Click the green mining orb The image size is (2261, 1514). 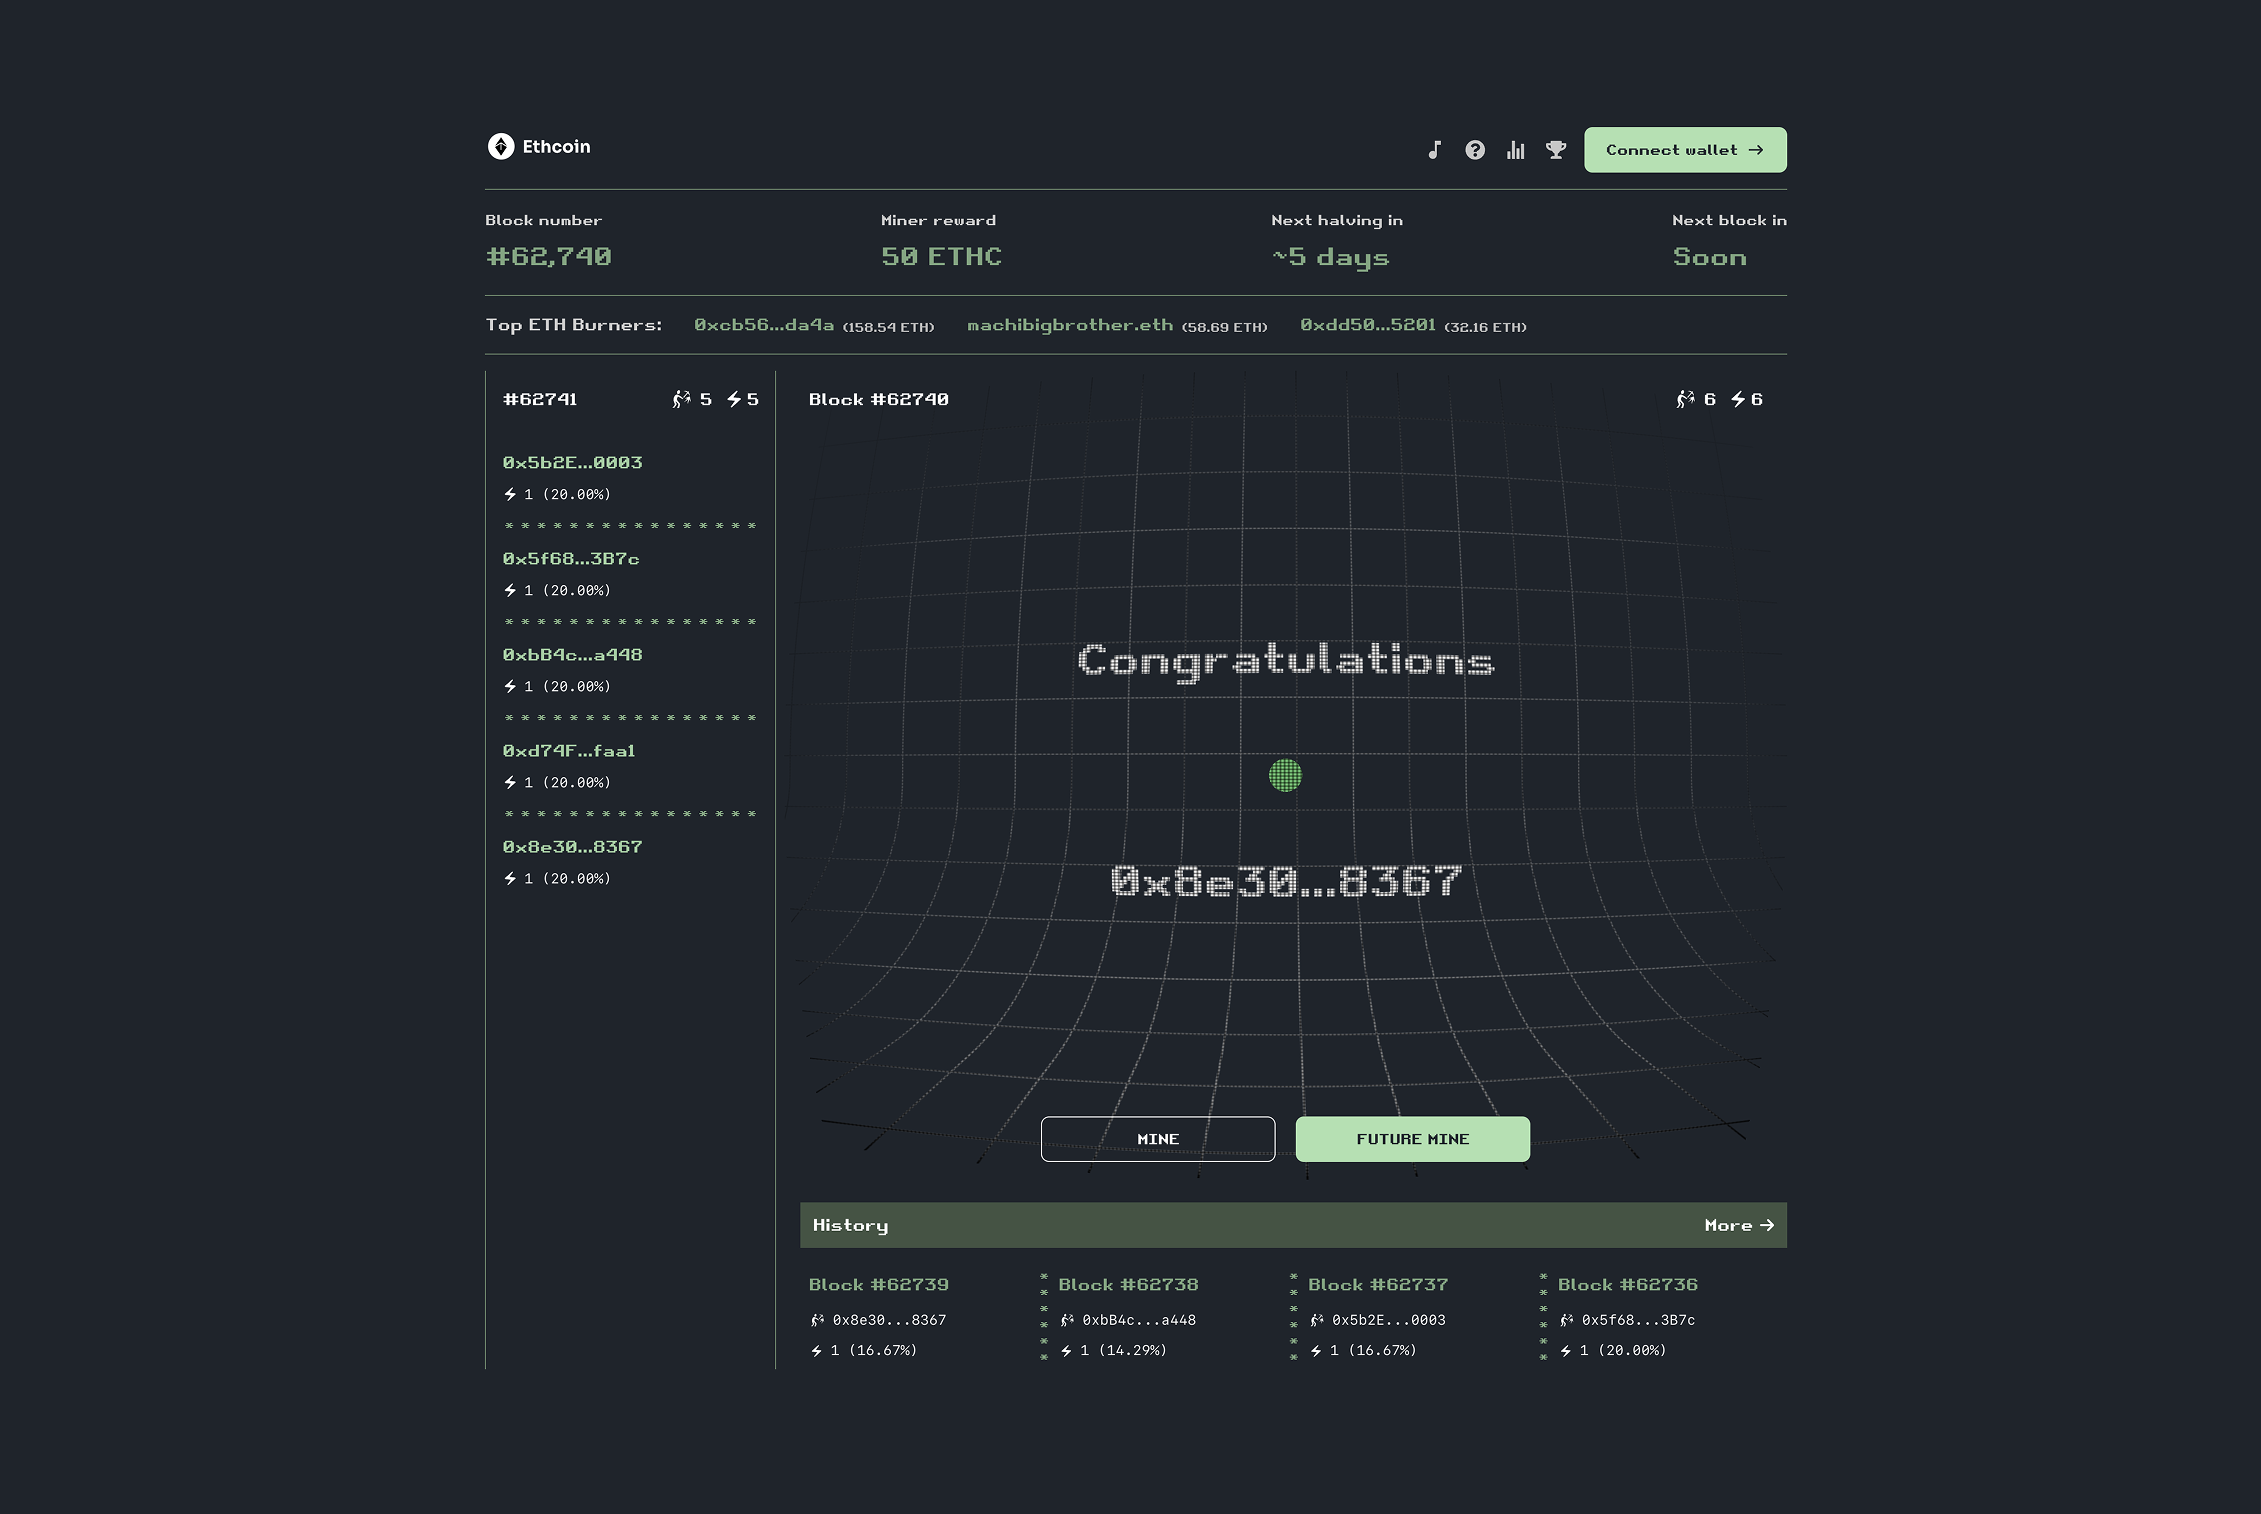(1285, 775)
